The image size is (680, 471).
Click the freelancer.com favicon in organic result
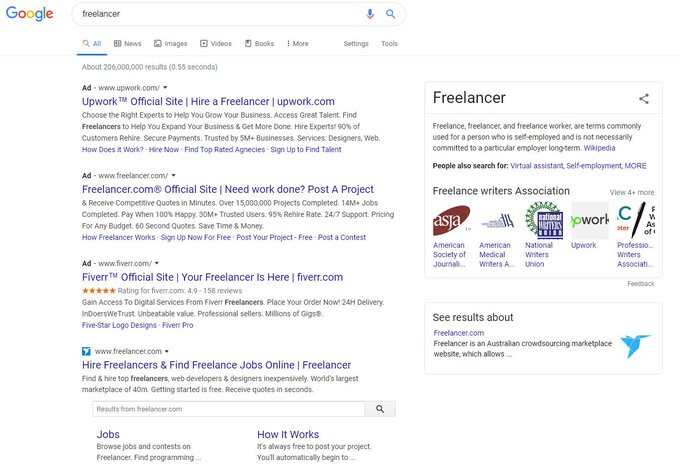86,351
